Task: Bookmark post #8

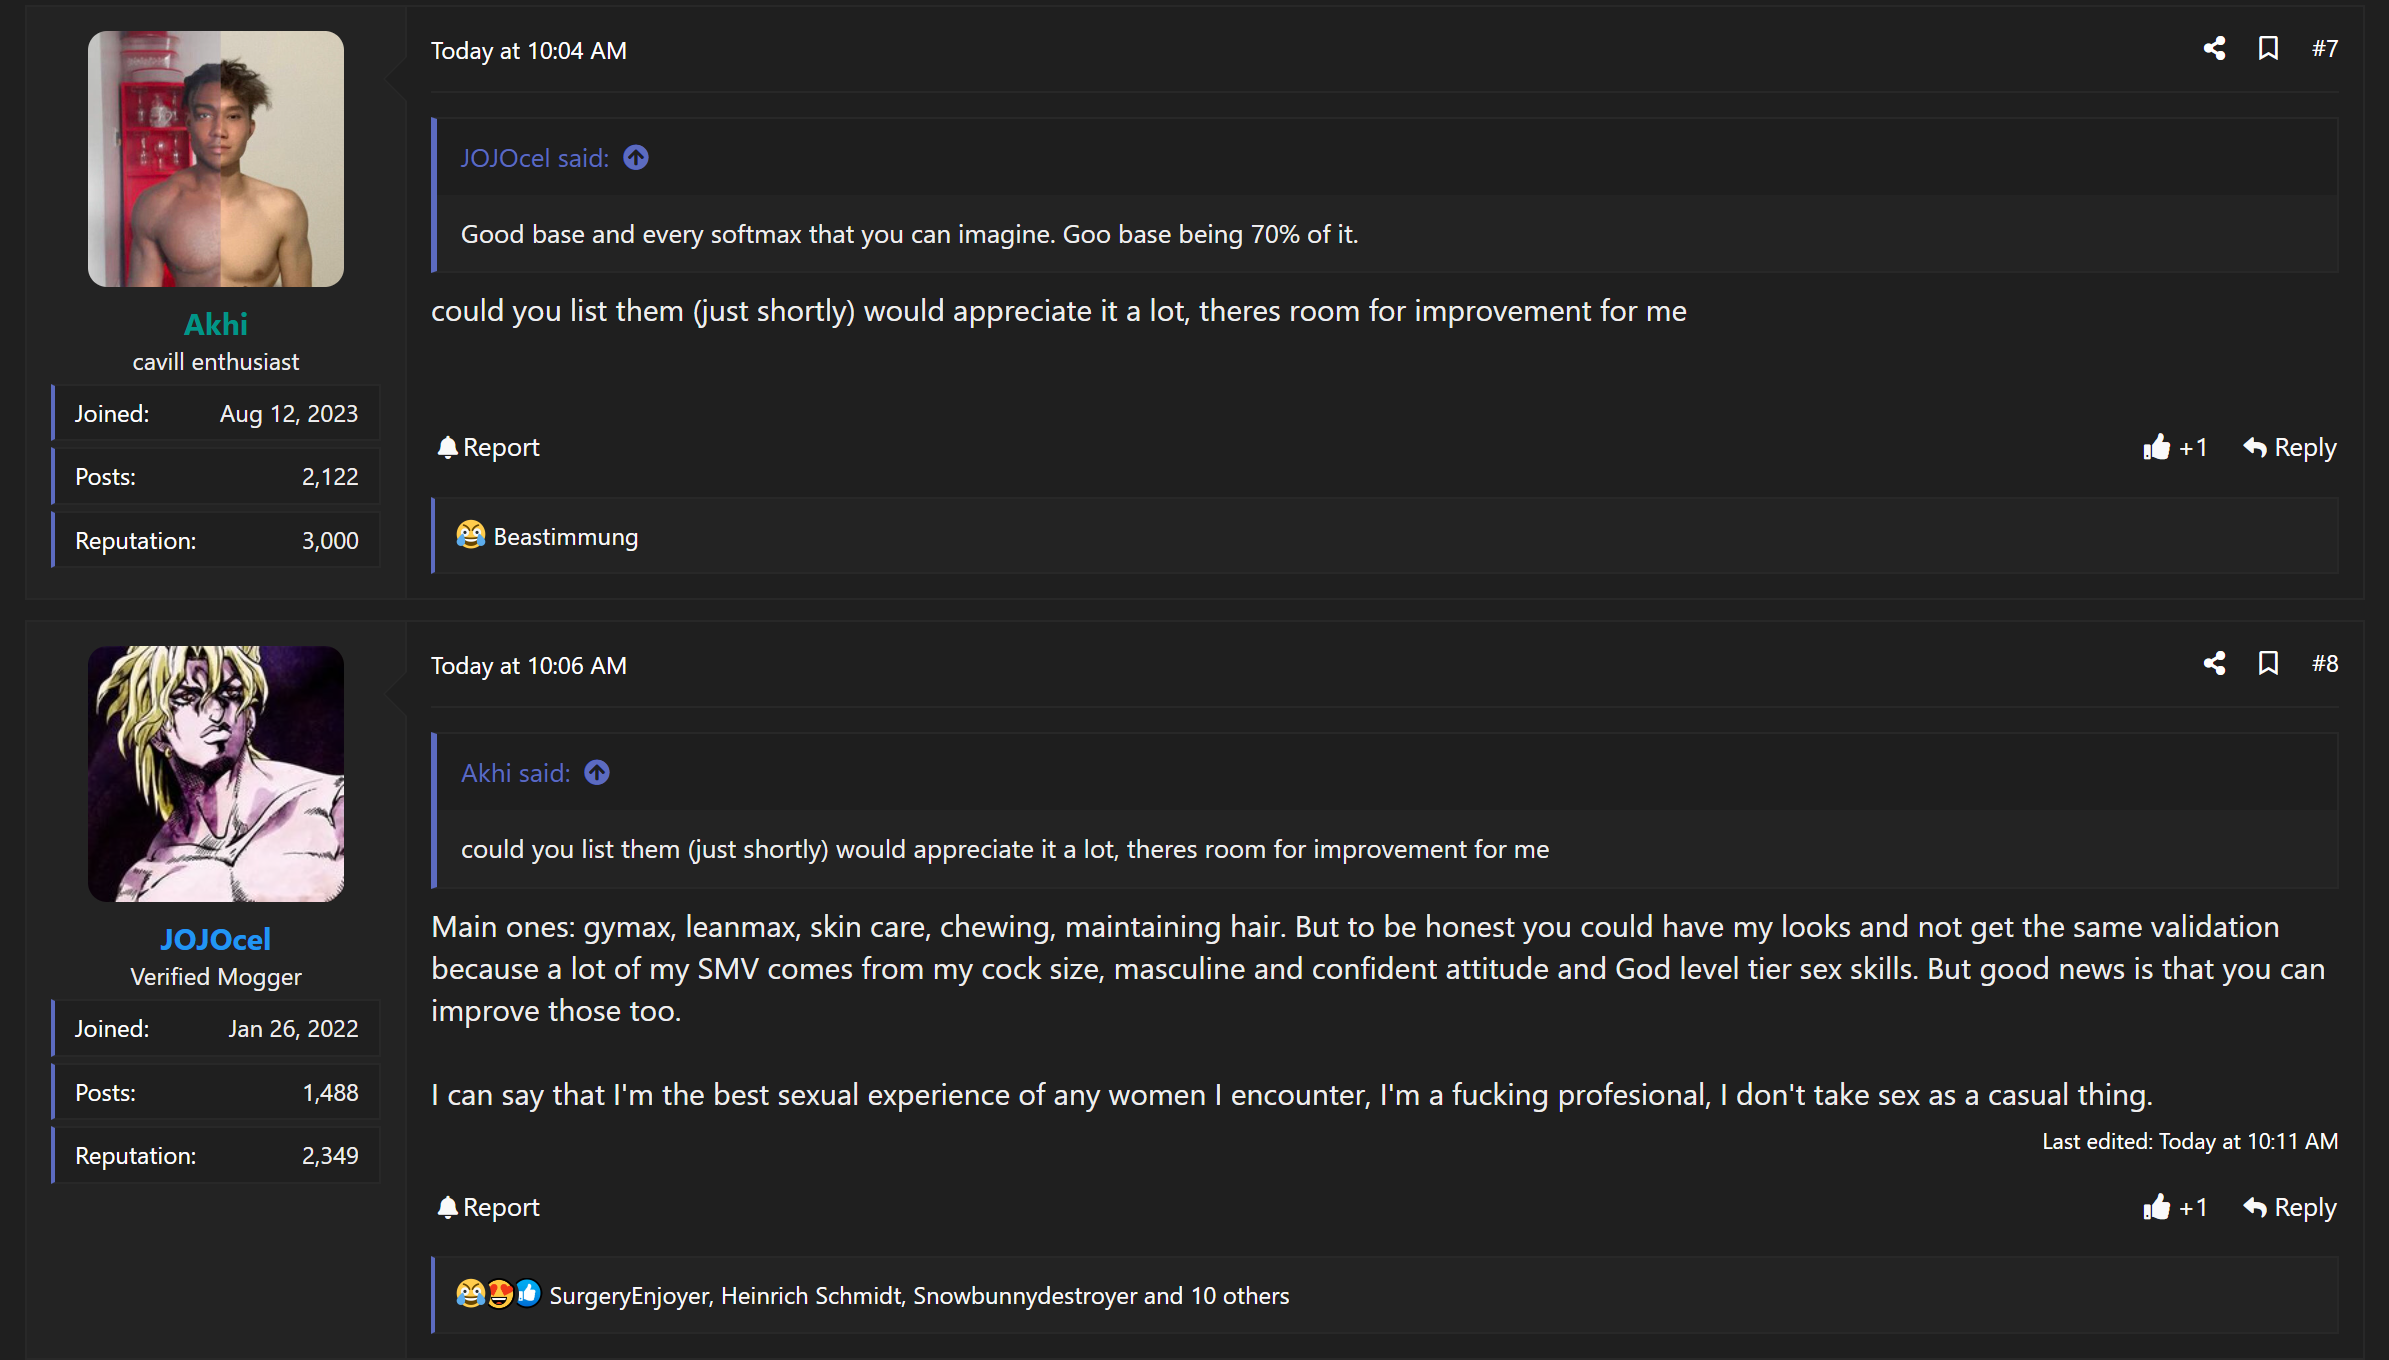Action: click(x=2268, y=664)
